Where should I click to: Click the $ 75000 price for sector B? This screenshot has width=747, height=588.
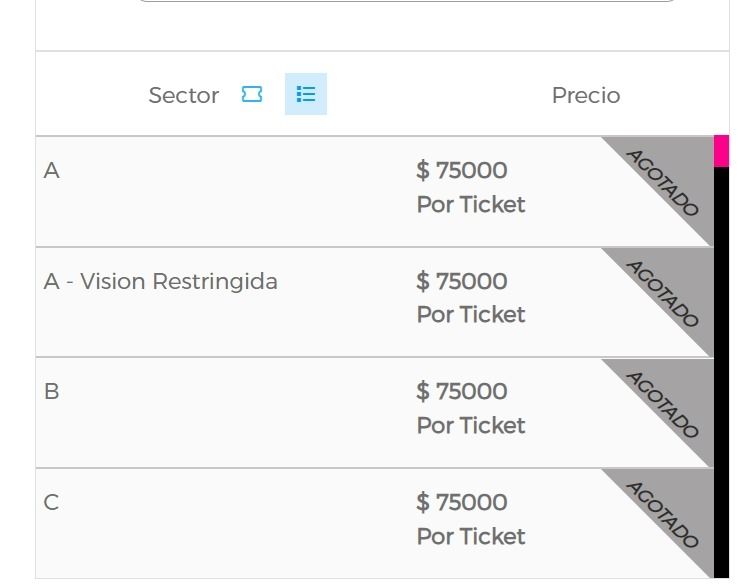462,391
